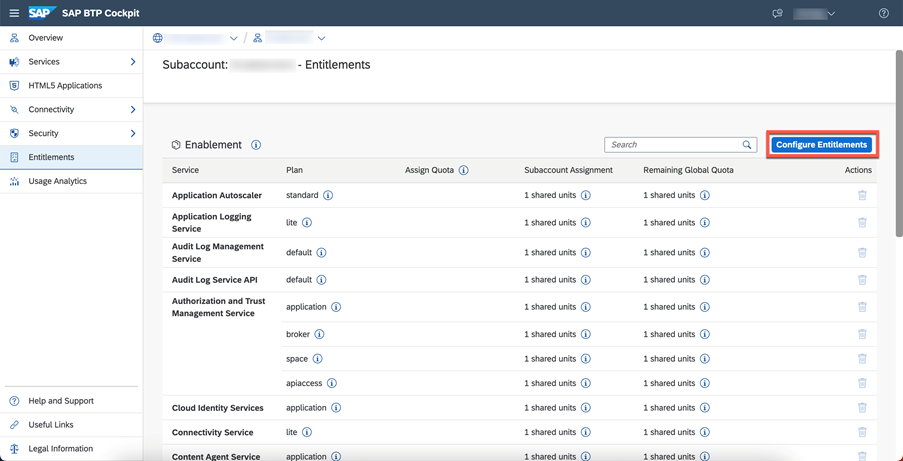Show info for the broker plan

pos(319,334)
